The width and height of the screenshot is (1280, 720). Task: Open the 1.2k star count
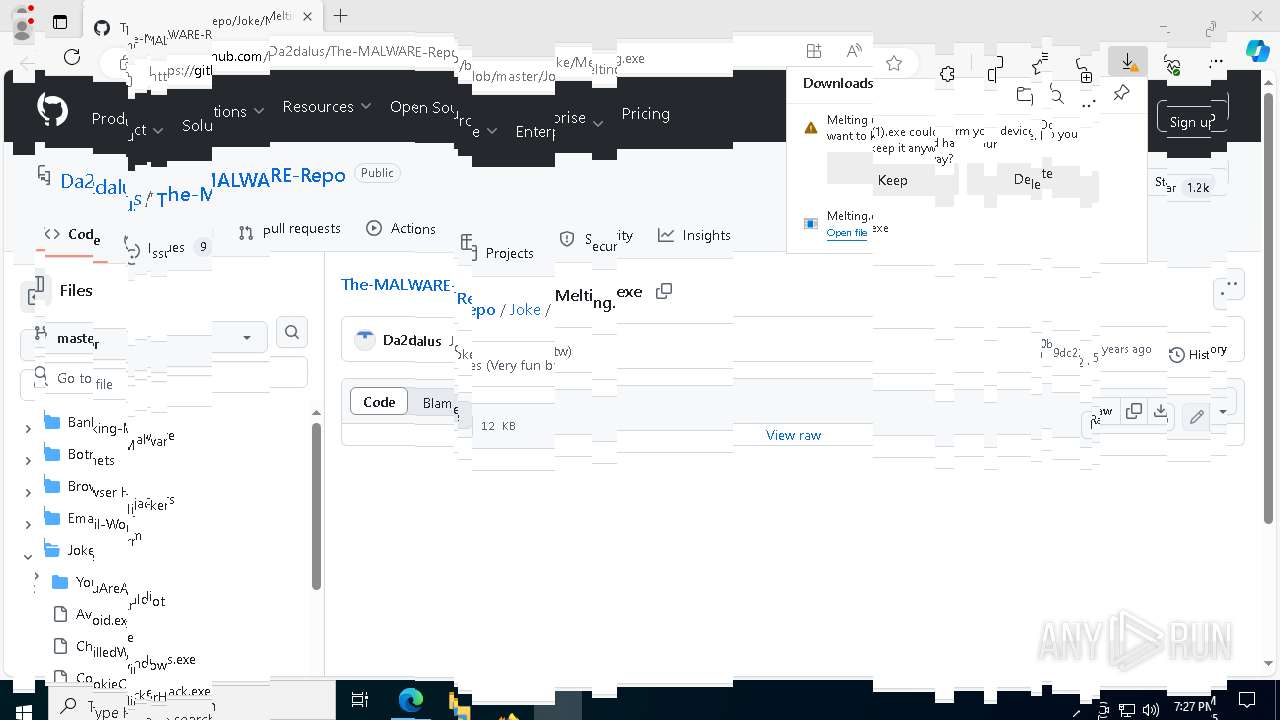tap(1198, 187)
